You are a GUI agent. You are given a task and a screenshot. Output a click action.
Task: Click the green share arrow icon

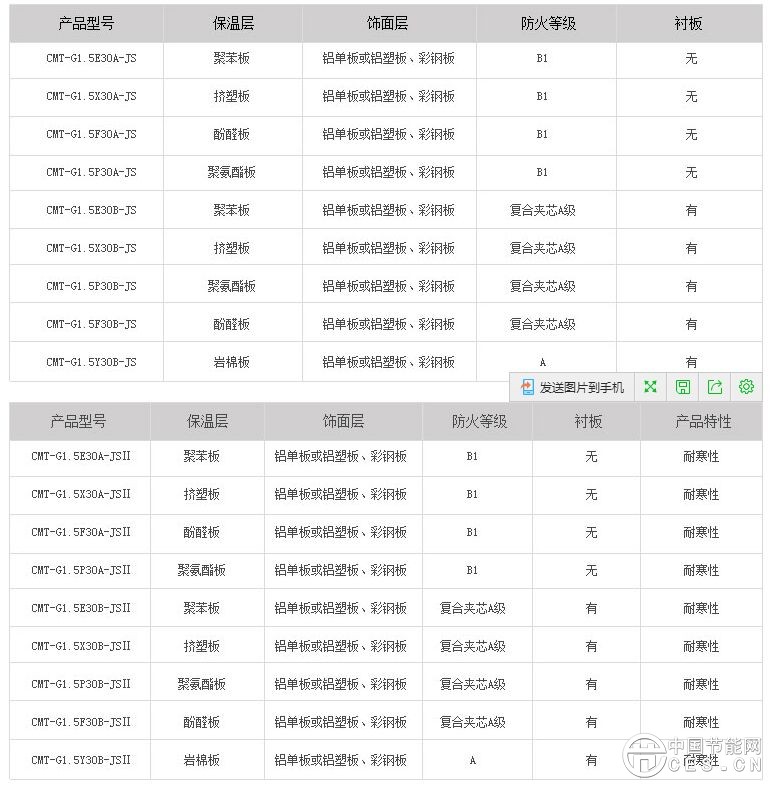pos(714,387)
